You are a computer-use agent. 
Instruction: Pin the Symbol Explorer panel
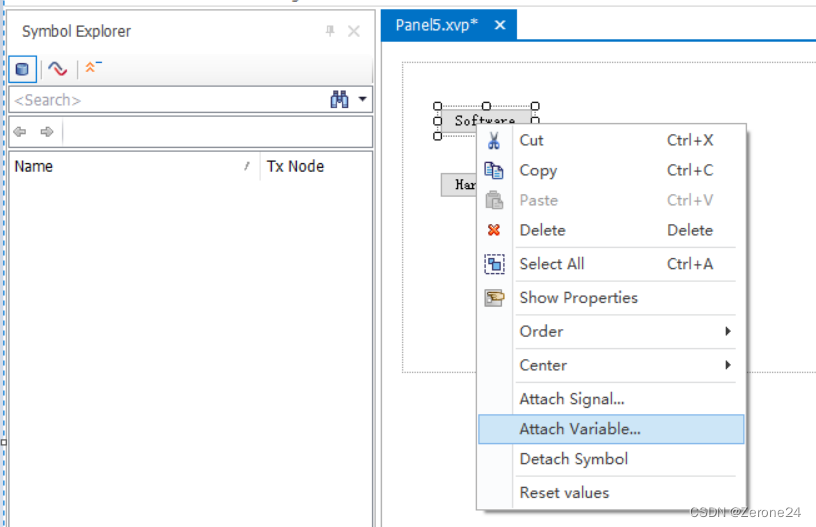click(330, 31)
